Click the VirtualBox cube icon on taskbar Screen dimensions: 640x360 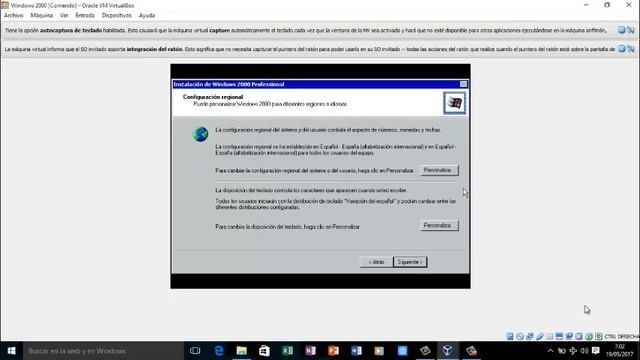coord(448,351)
